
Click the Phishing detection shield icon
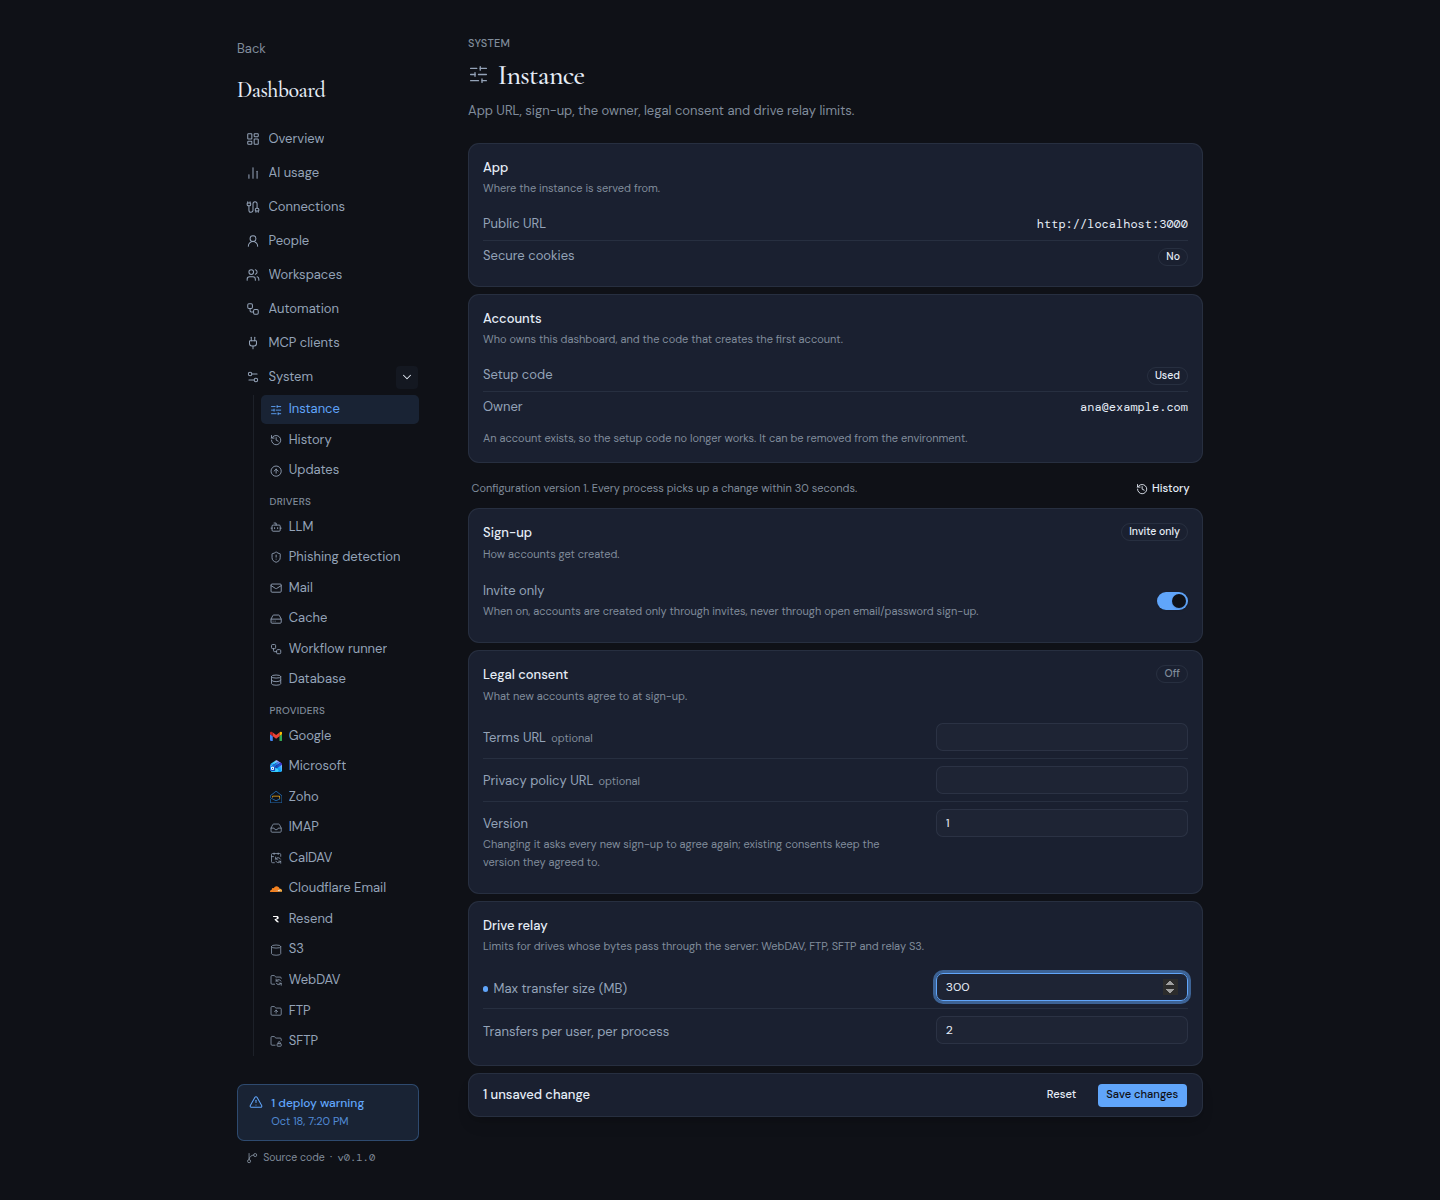(x=276, y=557)
